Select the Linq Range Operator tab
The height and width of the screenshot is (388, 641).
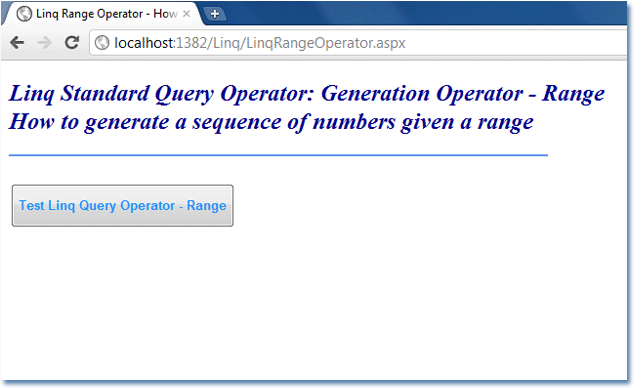coord(102,14)
